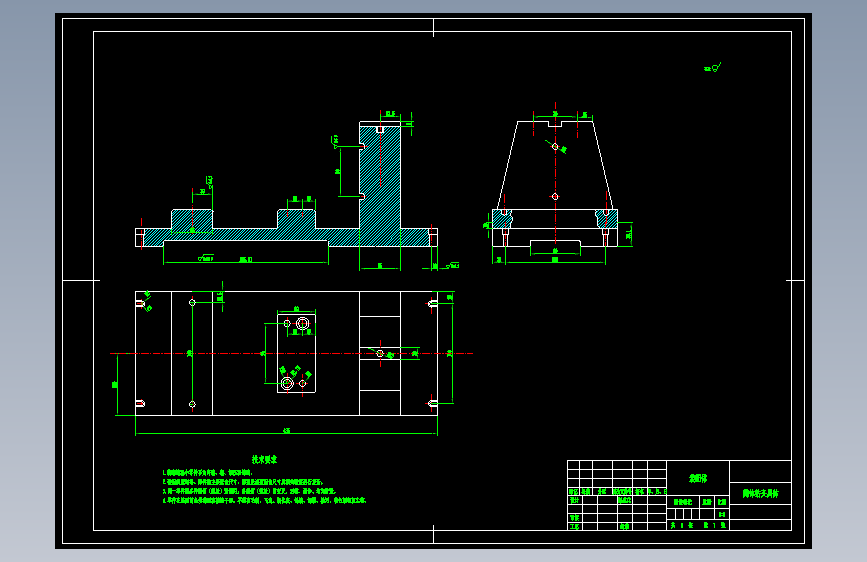Select the trapezoidal side view outline
Image resolution: width=867 pixels, height=562 pixels.
(x=555, y=165)
